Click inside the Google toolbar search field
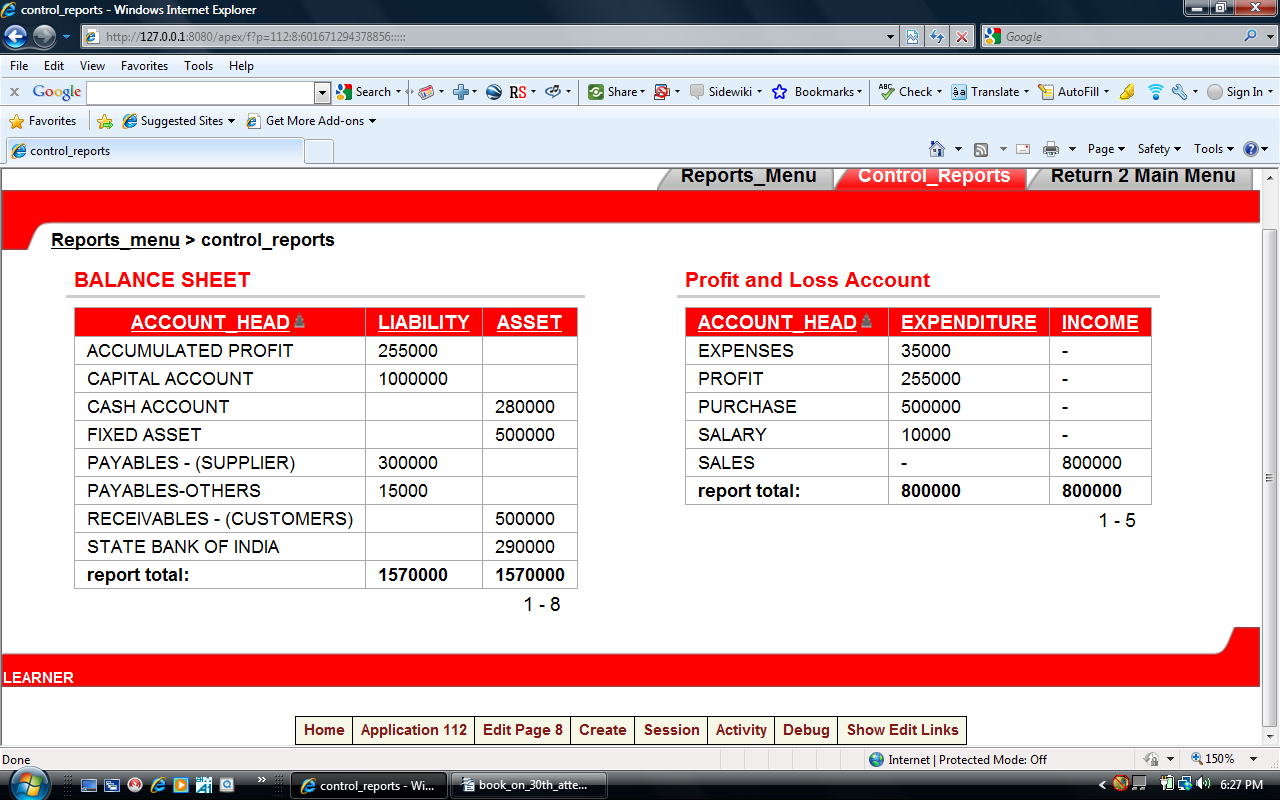Screen dimensions: 1280x800 pyautogui.click(x=200, y=92)
